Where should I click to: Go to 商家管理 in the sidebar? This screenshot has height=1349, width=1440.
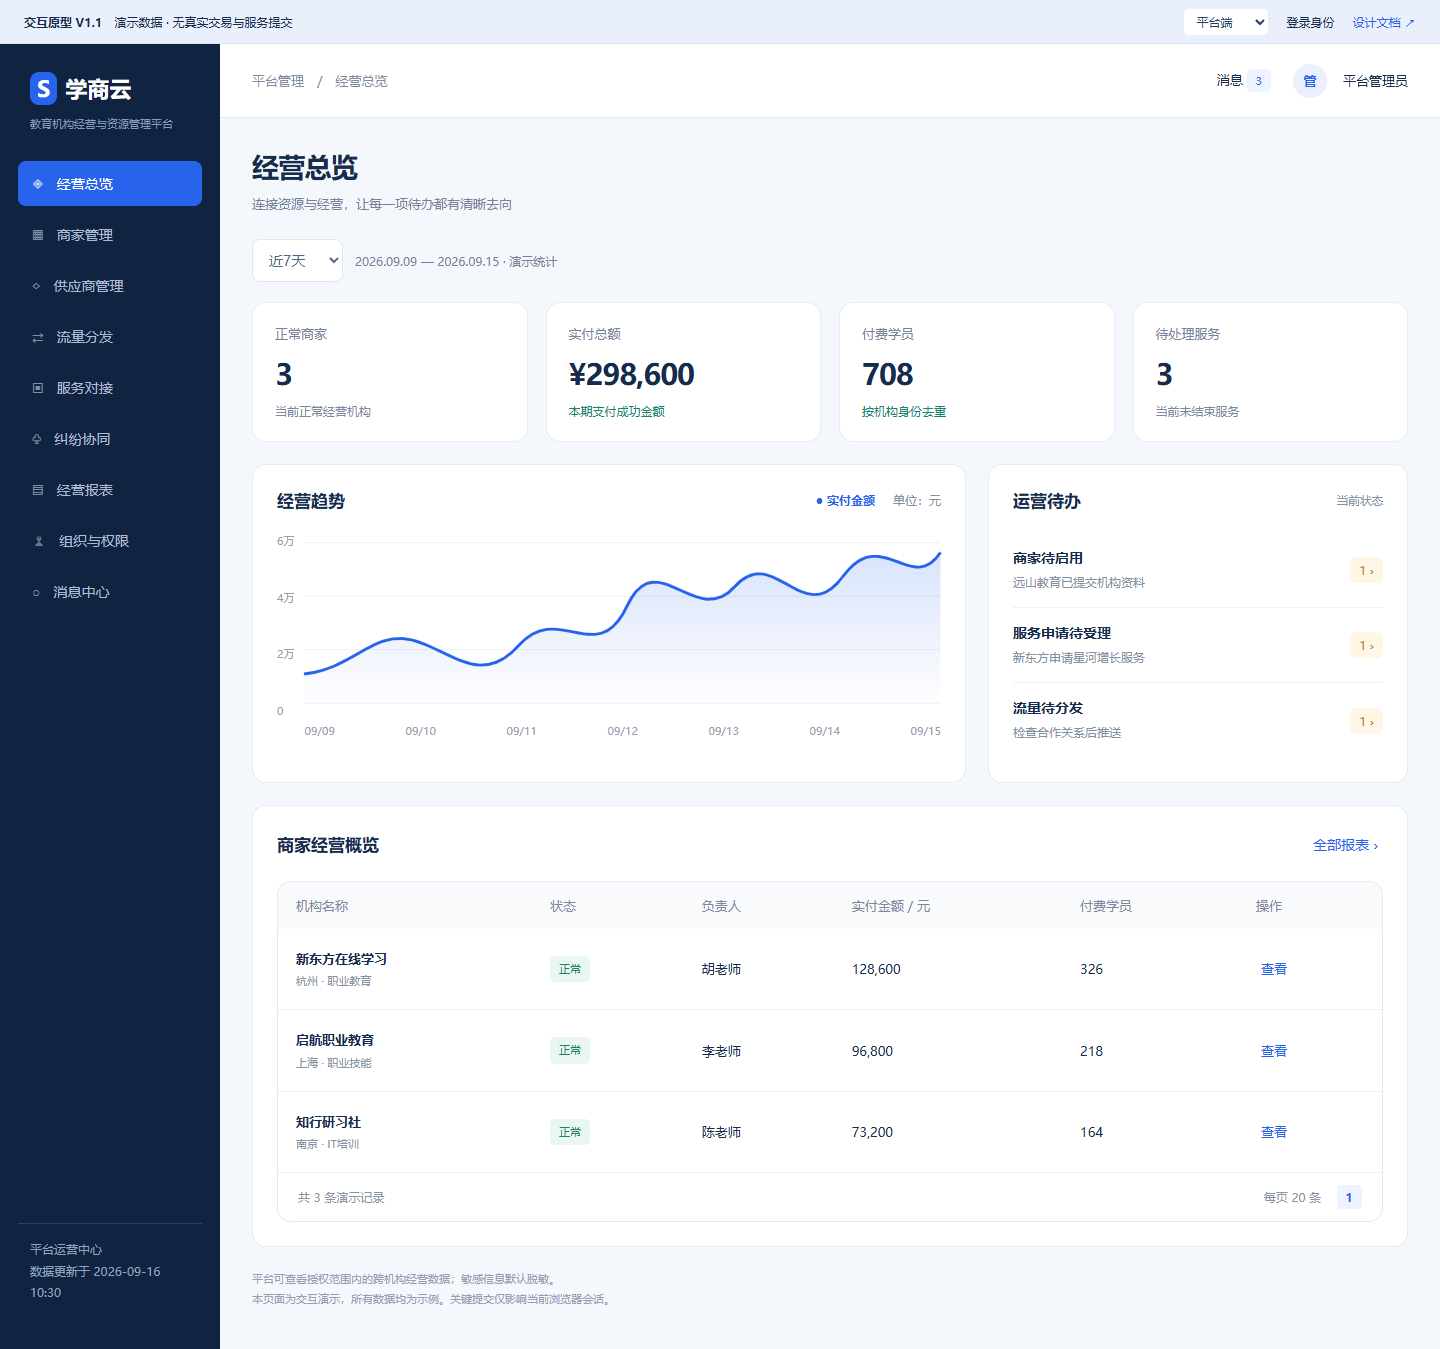[110, 235]
